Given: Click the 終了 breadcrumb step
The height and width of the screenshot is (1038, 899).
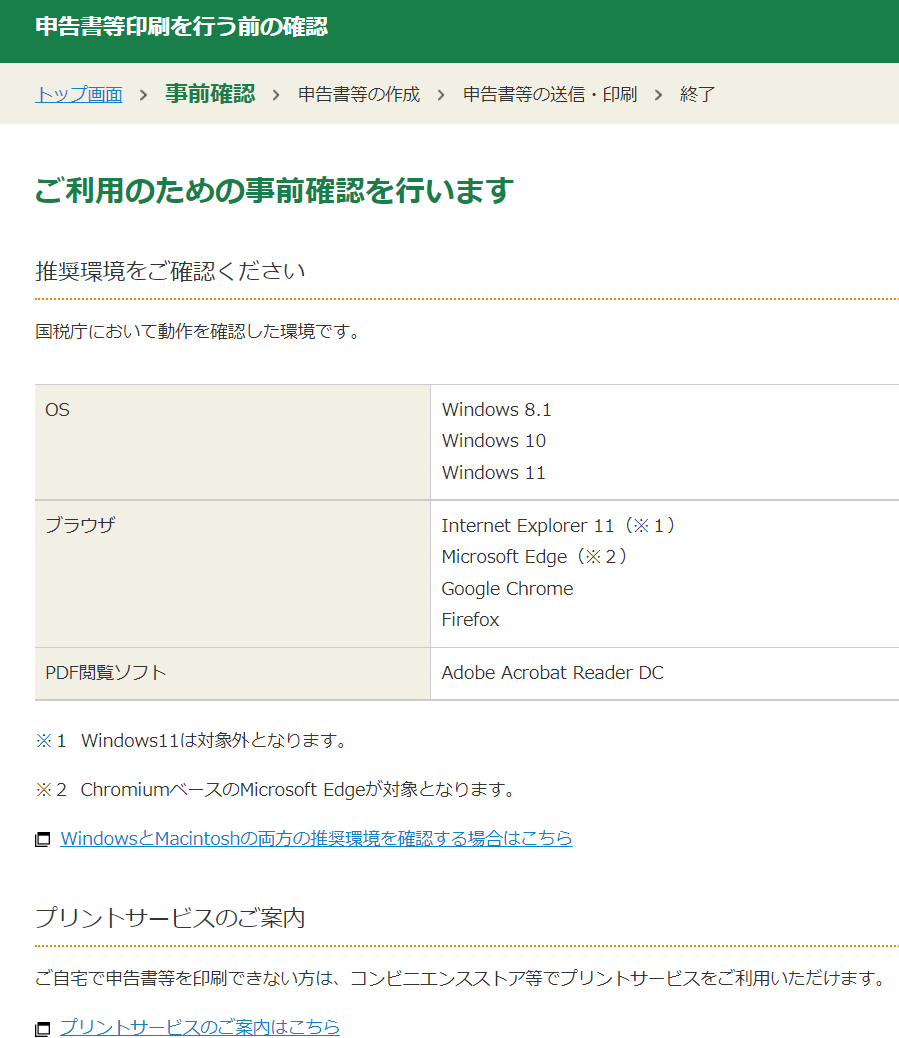Looking at the screenshot, I should pyautogui.click(x=697, y=95).
